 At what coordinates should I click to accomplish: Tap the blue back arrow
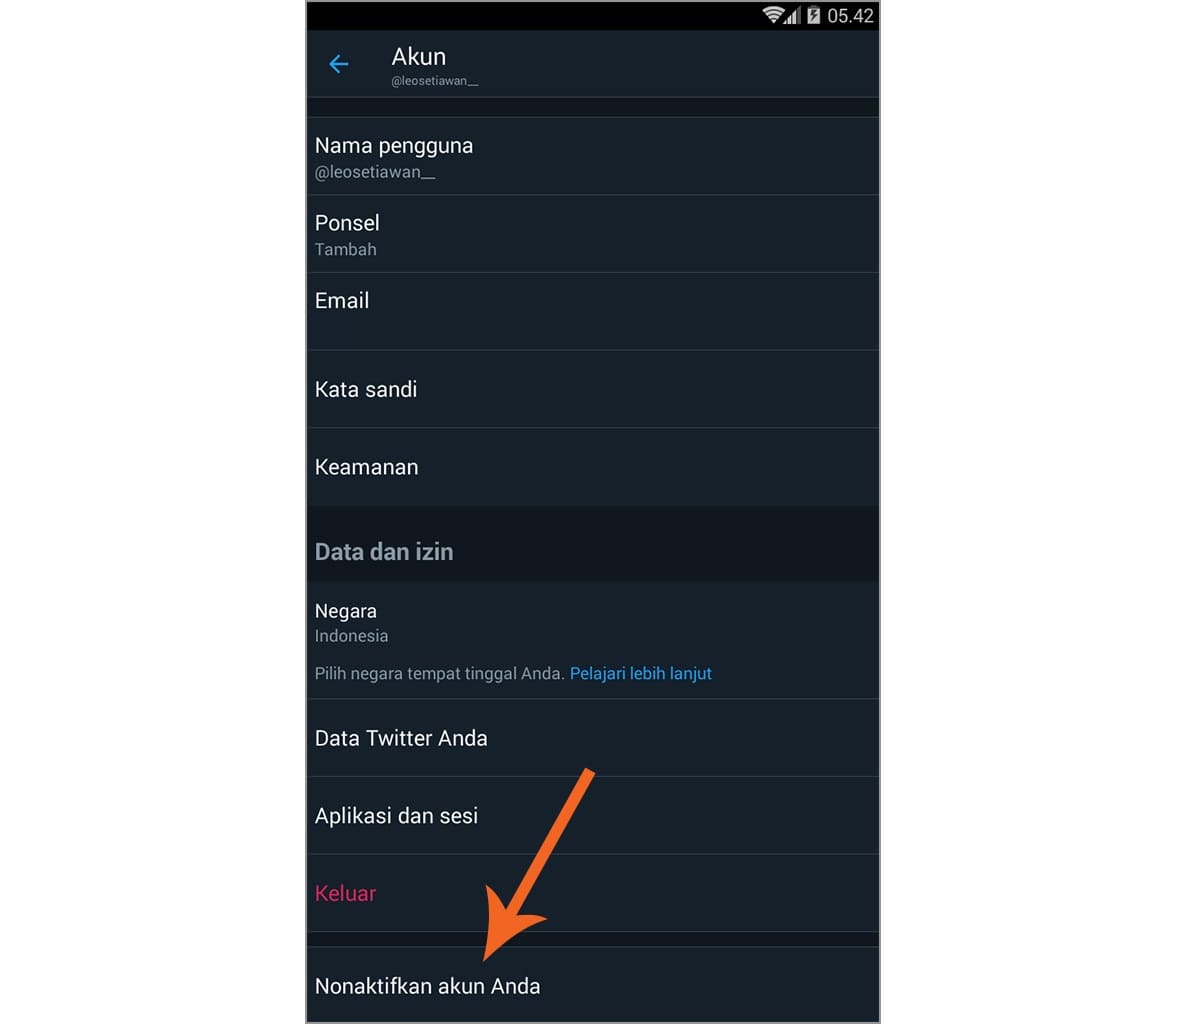pyautogui.click(x=339, y=64)
